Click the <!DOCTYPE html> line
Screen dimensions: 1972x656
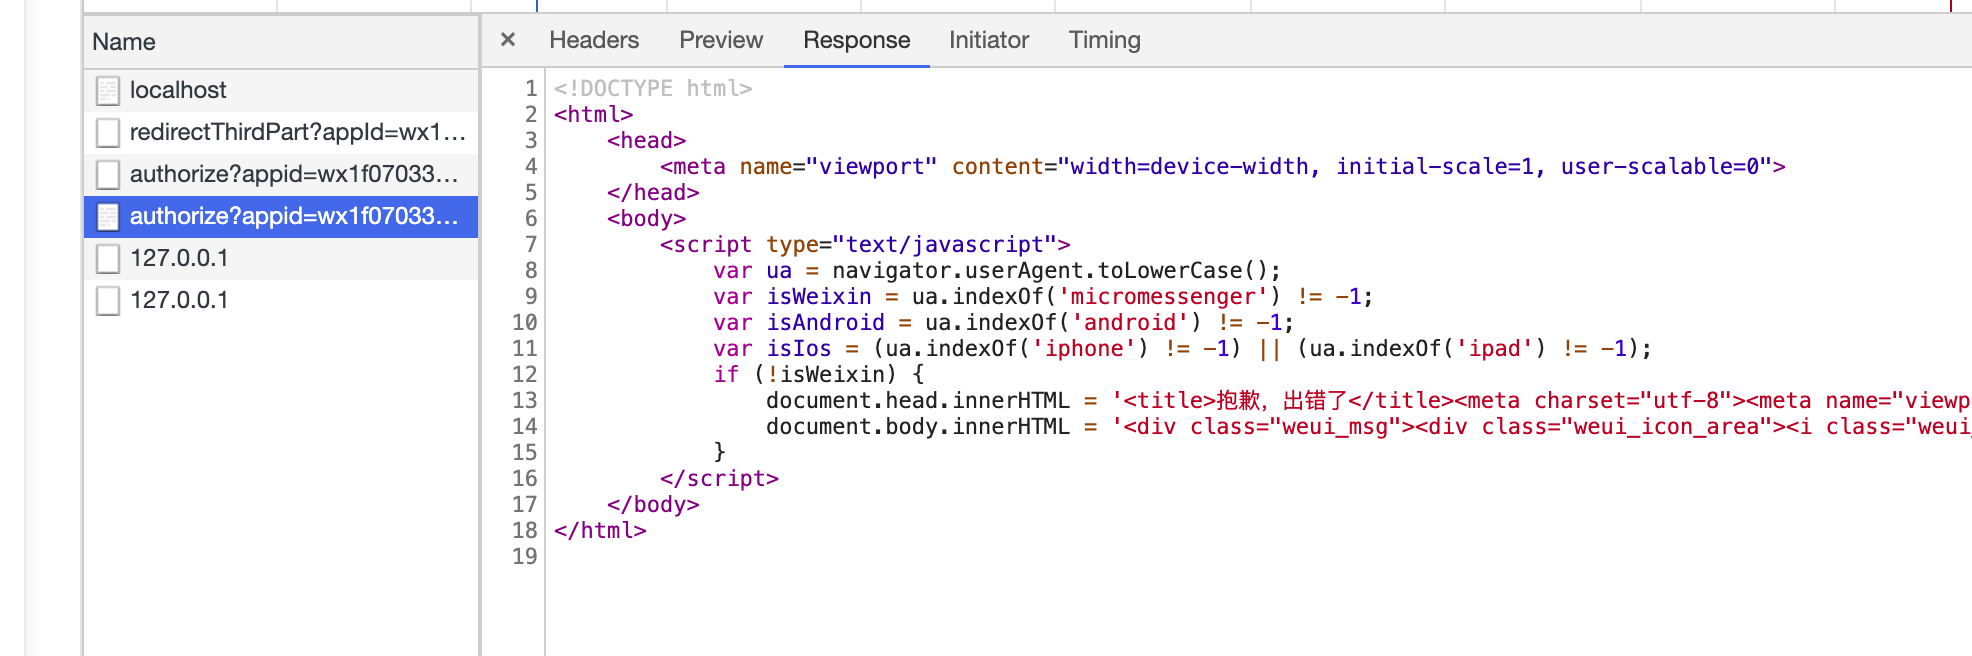click(x=653, y=88)
